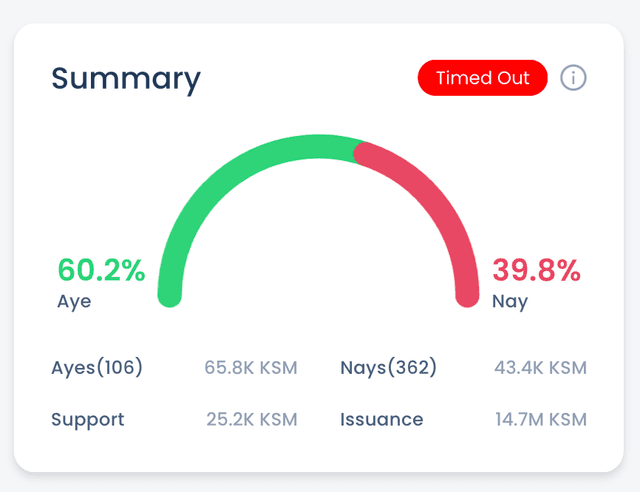Click the 43.4K KSM Nays amount
640x492 pixels.
coord(540,368)
